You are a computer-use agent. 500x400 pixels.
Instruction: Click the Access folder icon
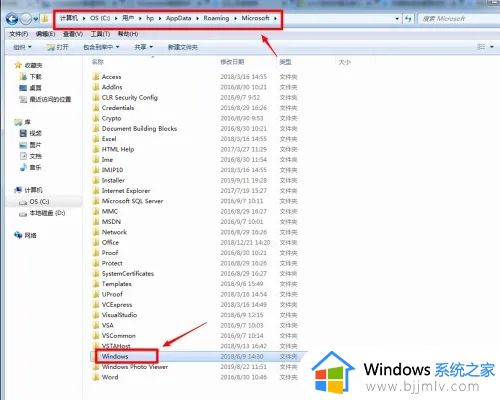tap(96, 77)
